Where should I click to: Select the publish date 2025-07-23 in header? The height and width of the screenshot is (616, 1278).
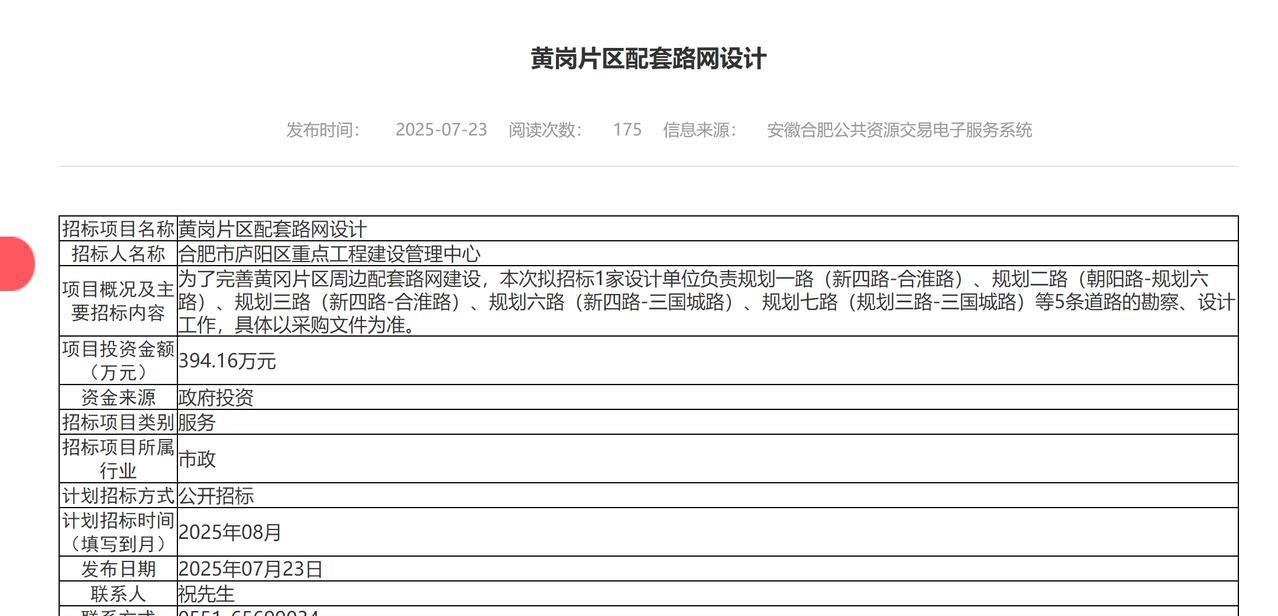(x=441, y=130)
